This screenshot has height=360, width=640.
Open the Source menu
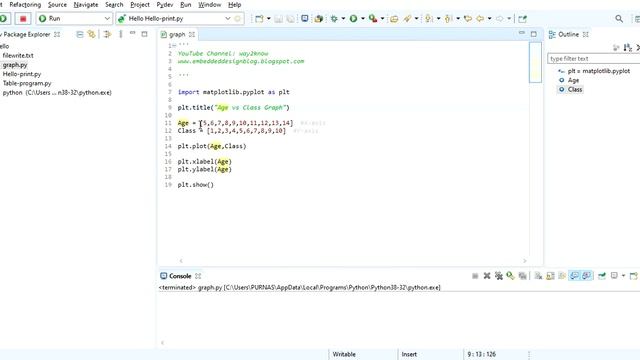57,5
